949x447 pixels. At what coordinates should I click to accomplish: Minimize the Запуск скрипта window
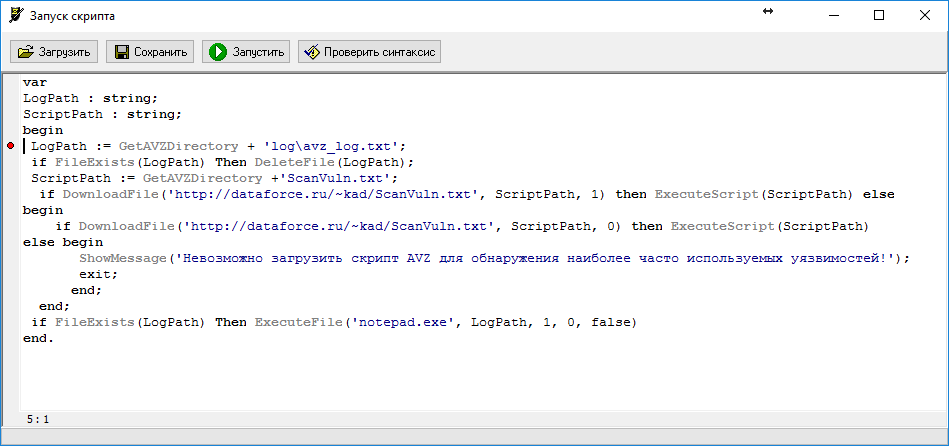833,15
